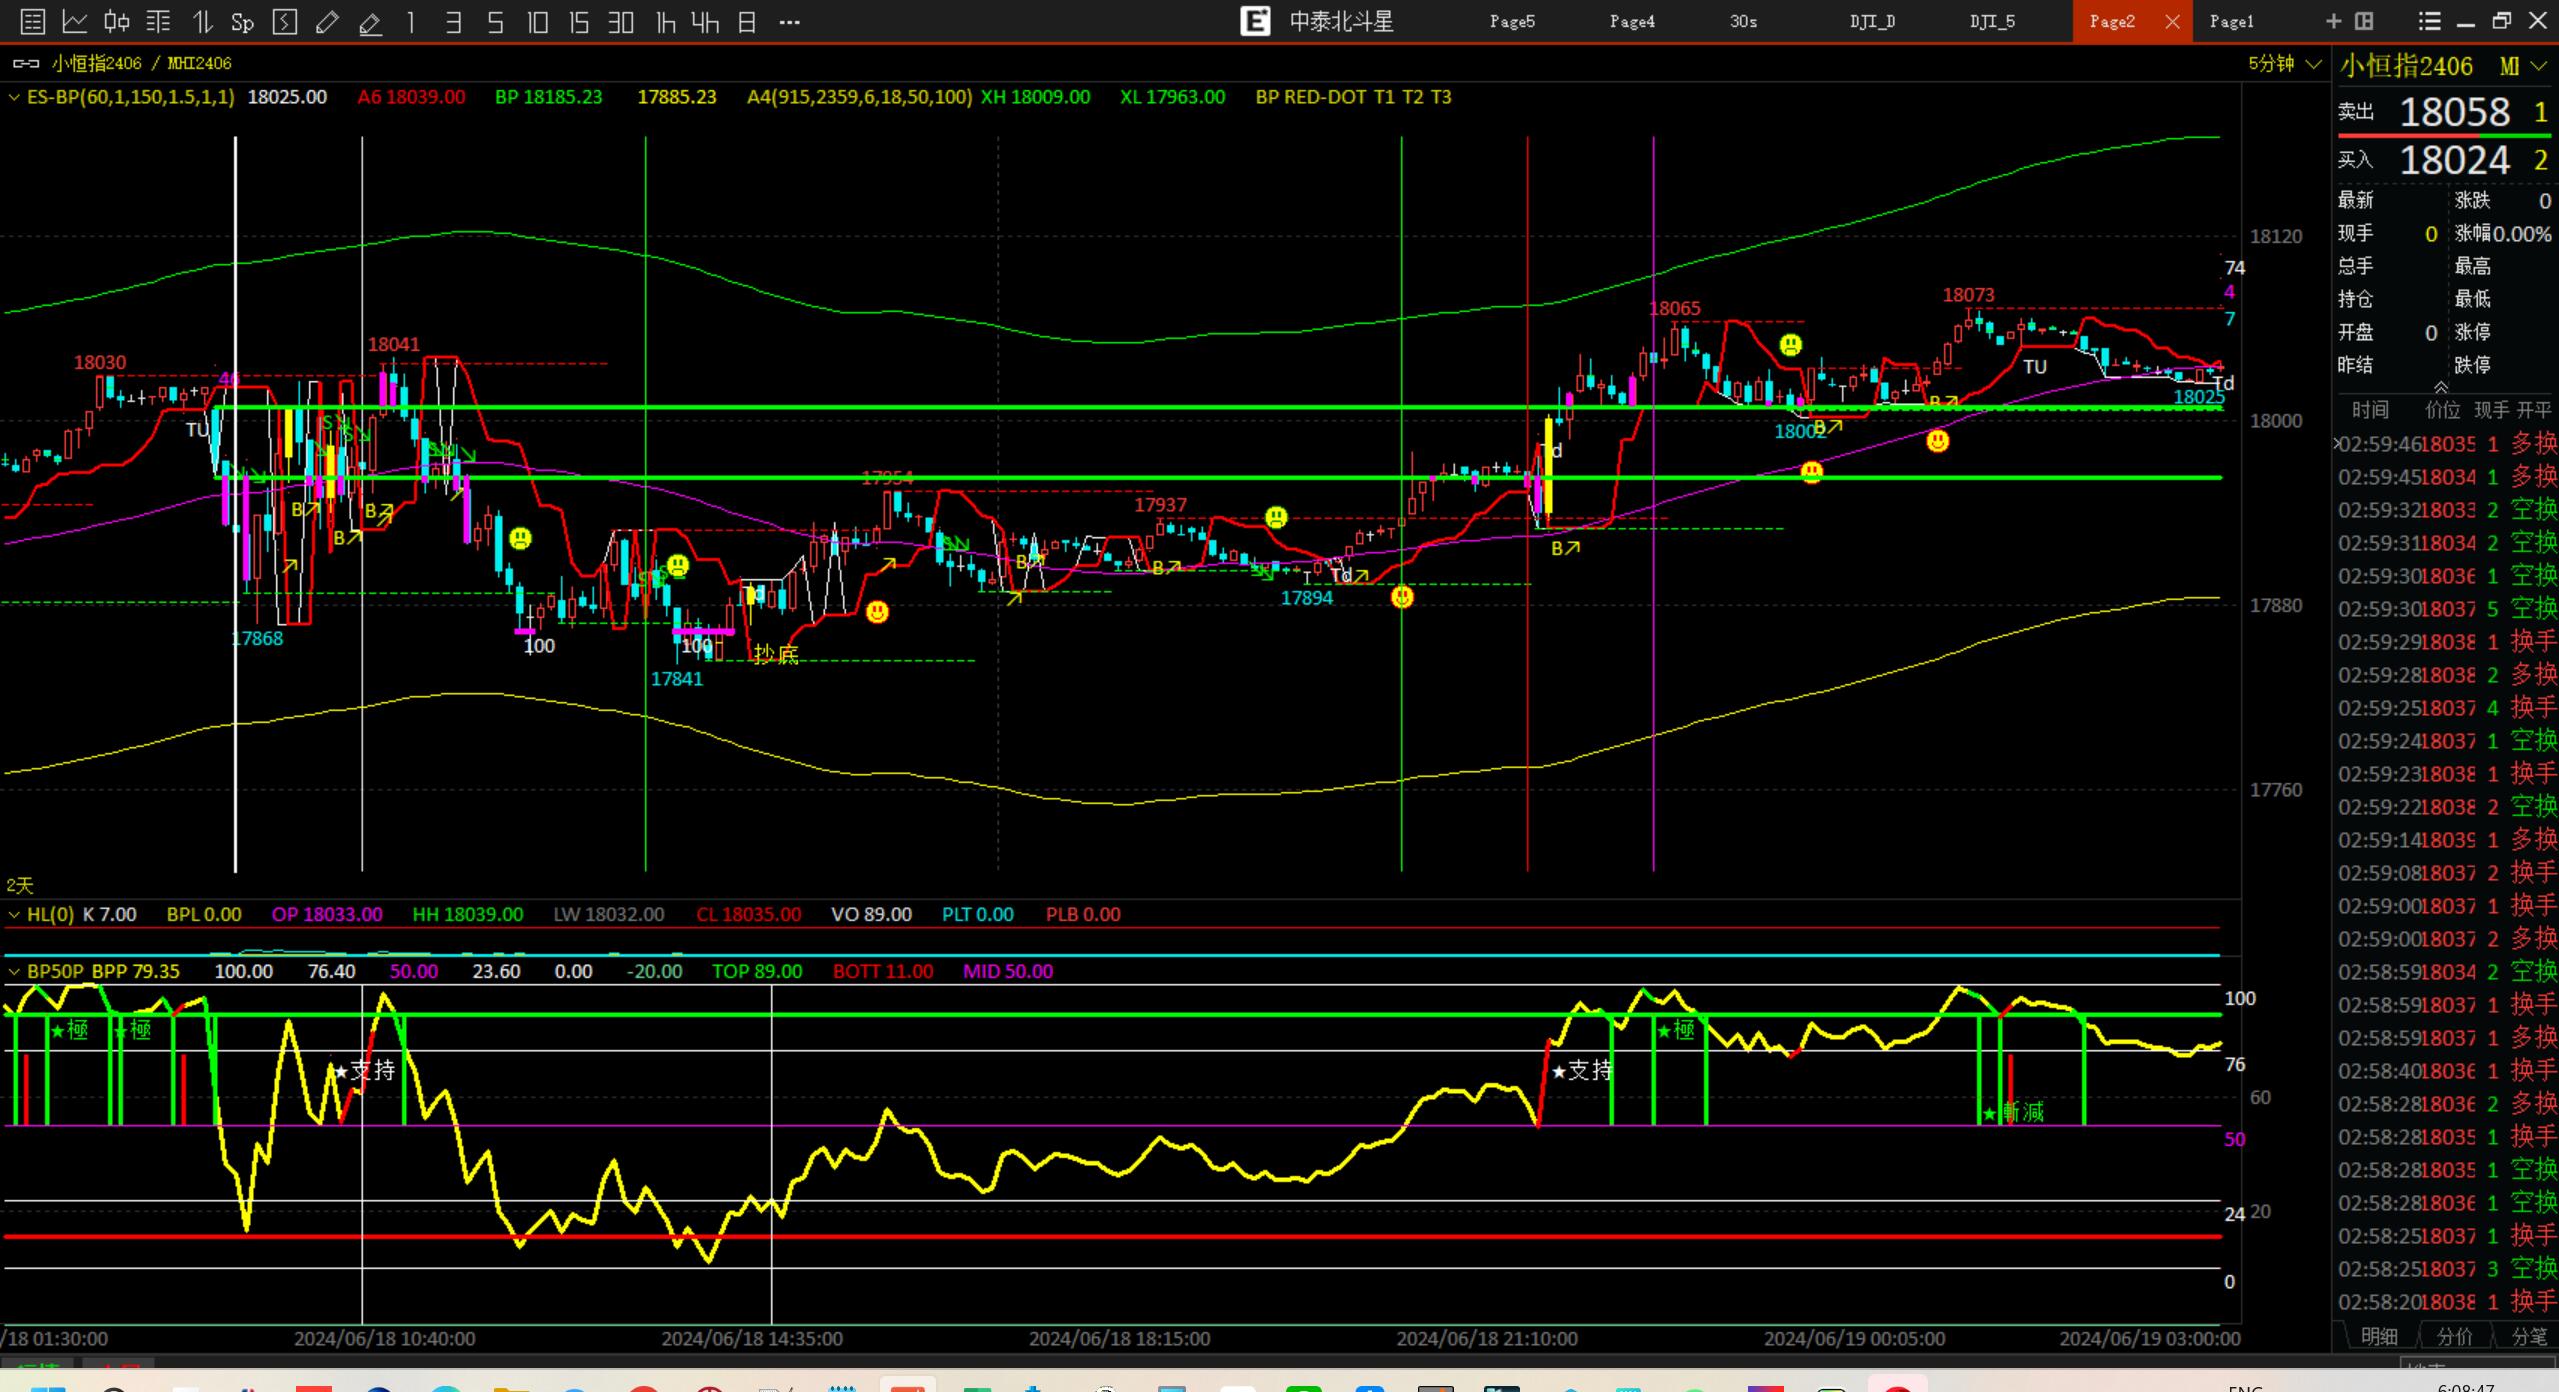This screenshot has width=2559, height=1392.
Task: Click the ★支持 marker near 21:10
Action: (x=1582, y=1071)
